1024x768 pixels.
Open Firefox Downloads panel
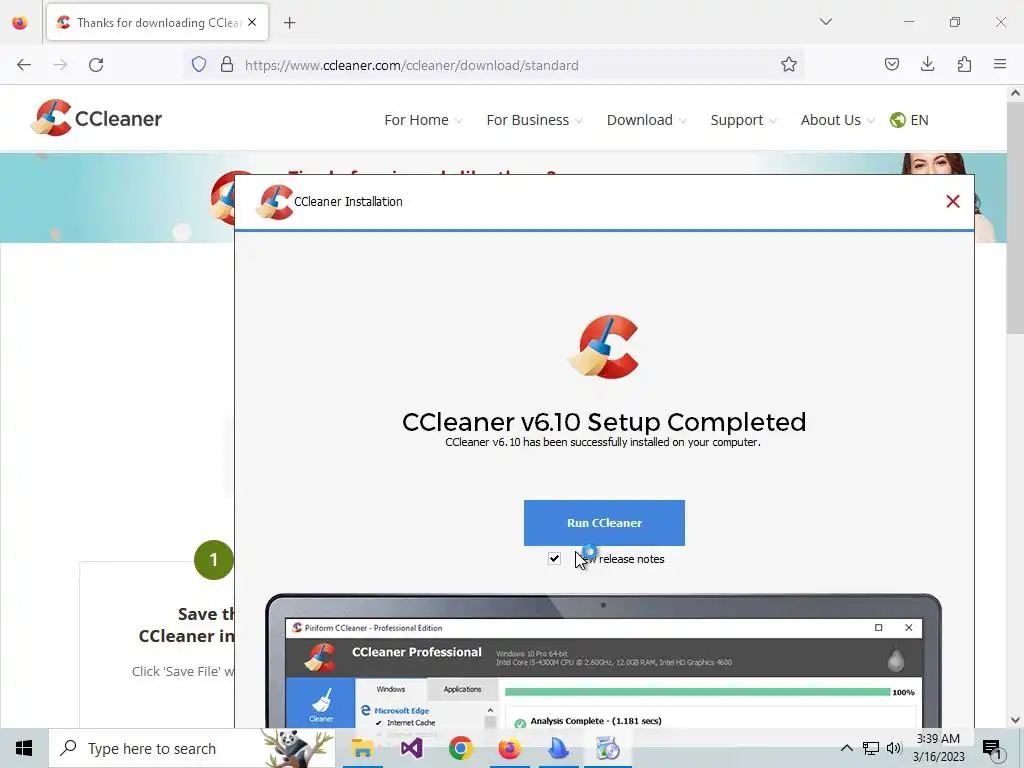point(927,64)
